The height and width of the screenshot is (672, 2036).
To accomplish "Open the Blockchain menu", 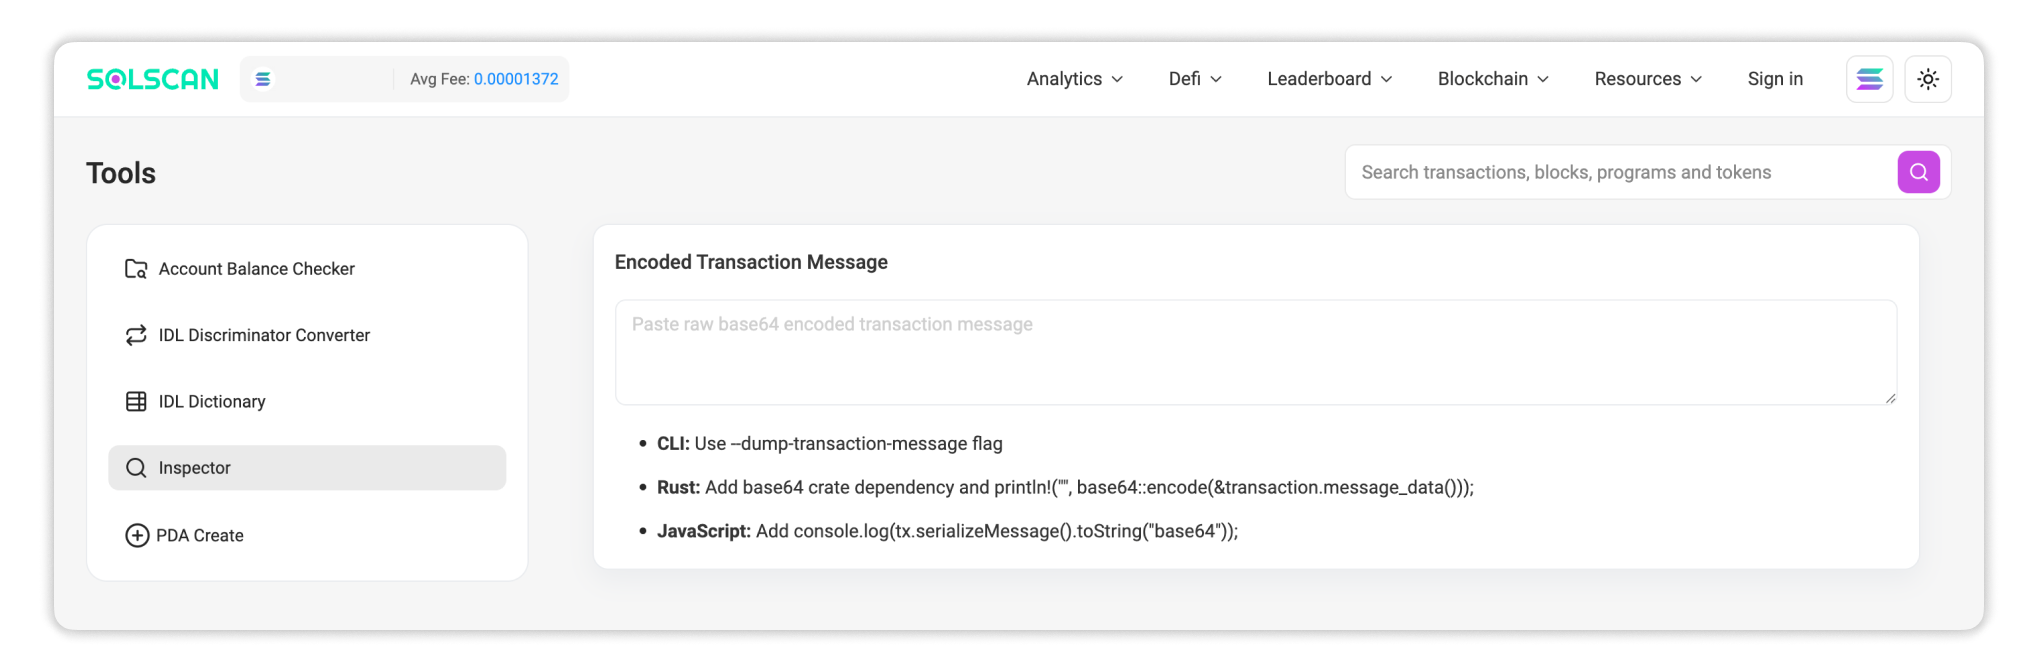I will pyautogui.click(x=1493, y=79).
